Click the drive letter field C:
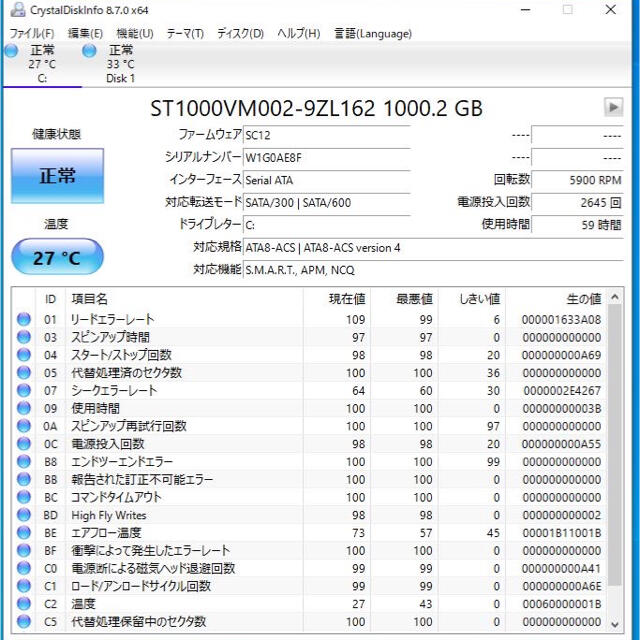The image size is (640, 640). [x=327, y=225]
